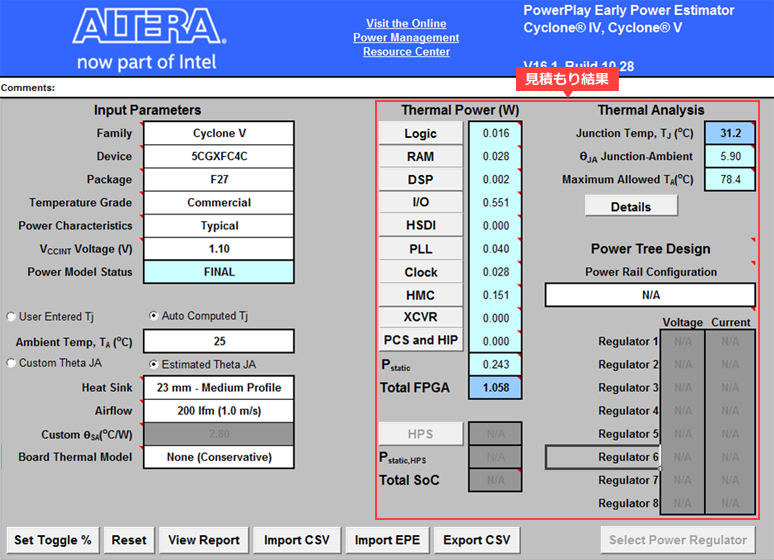774x560 pixels.
Task: Click the Regulator 6 label
Action: point(628,457)
